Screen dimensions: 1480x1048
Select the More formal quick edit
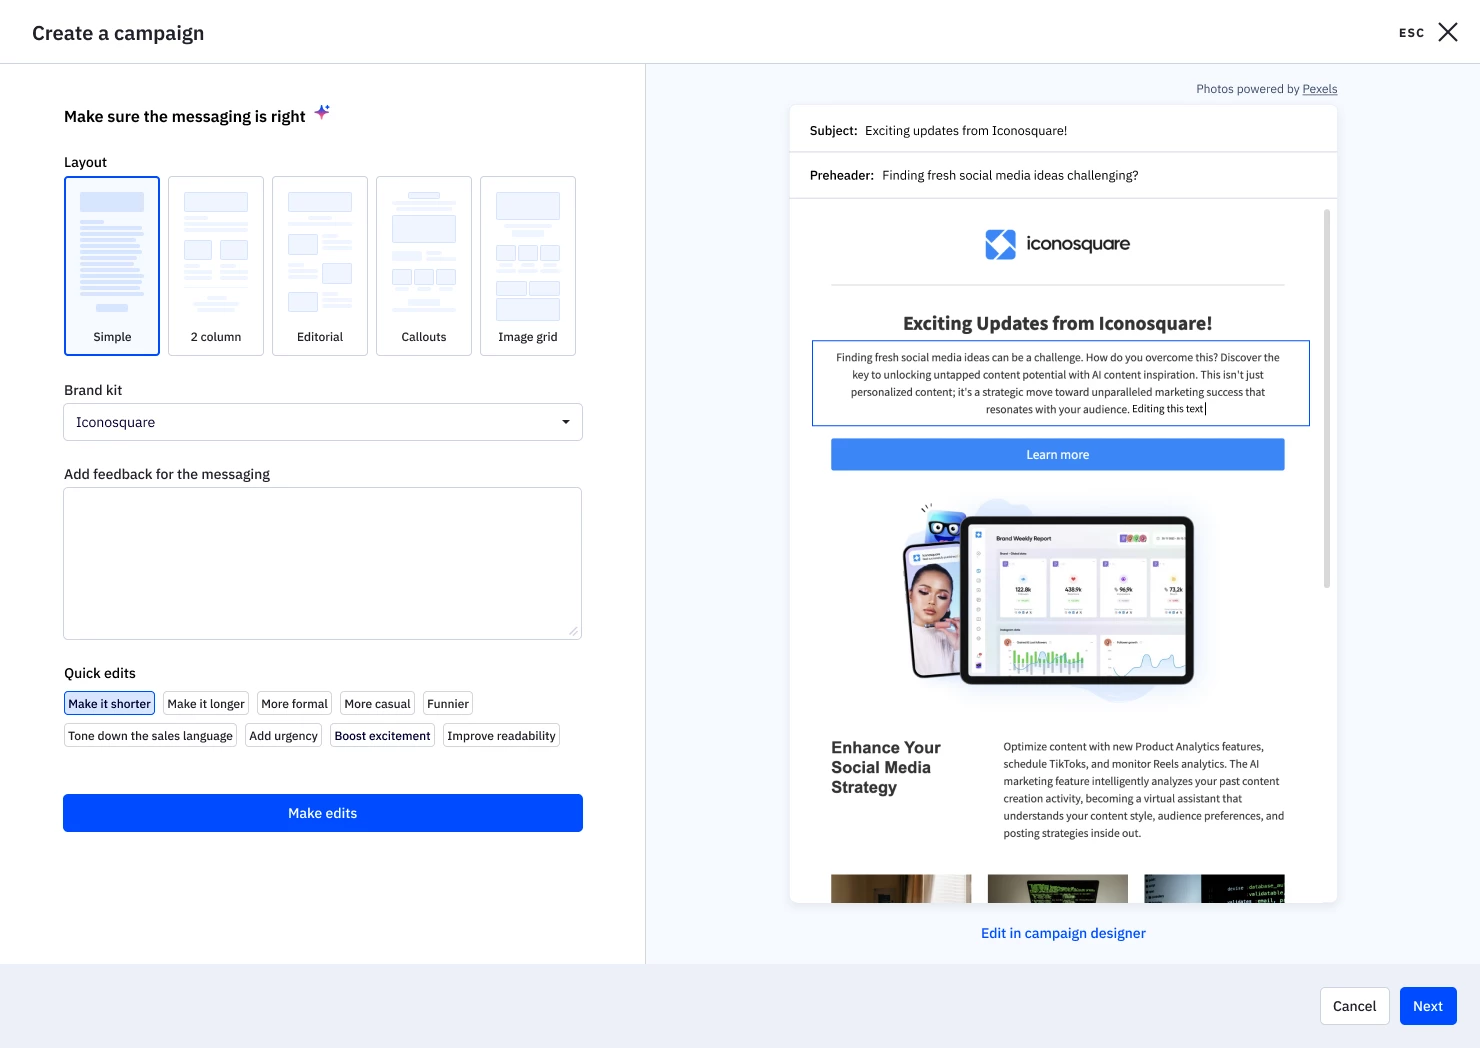[x=294, y=704]
